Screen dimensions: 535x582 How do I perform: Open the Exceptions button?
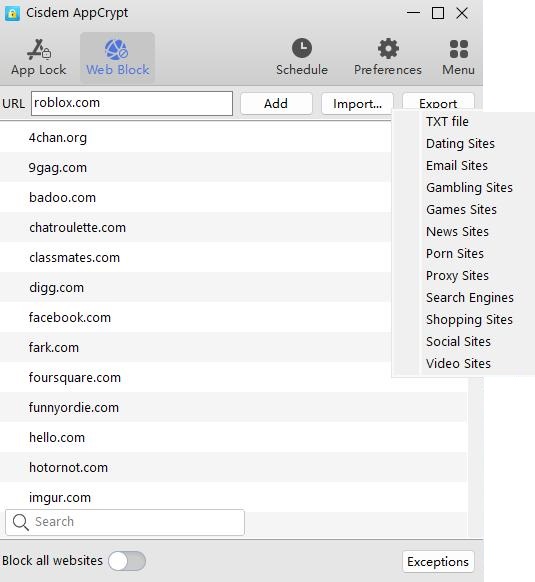coord(438,562)
